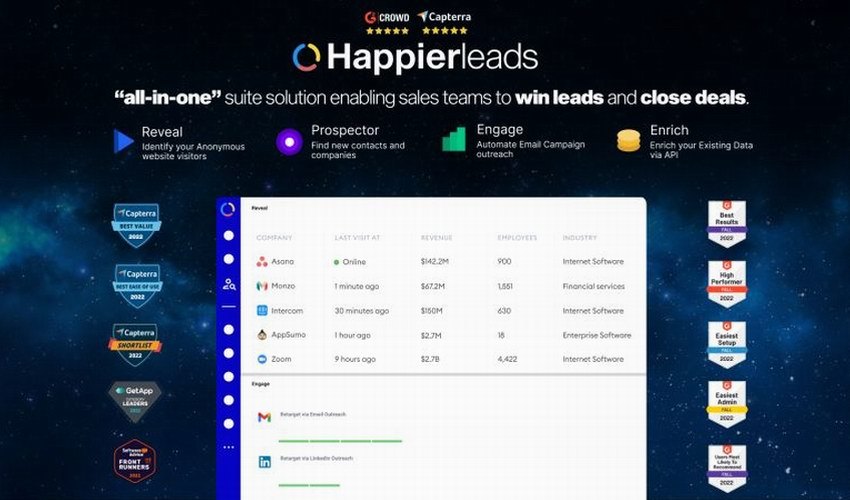The width and height of the screenshot is (850, 500).
Task: Click the $67.2M revenue value
Action: [x=433, y=286]
